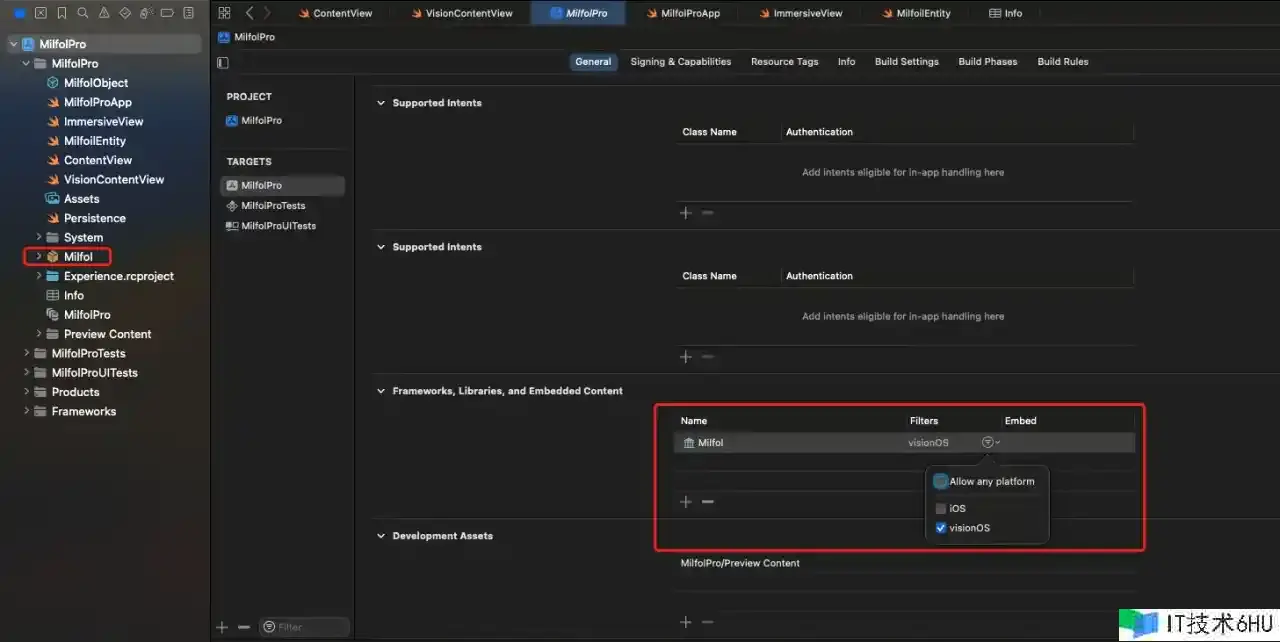Open the Find navigator magnifier icon
The height and width of the screenshot is (642, 1280).
82,13
